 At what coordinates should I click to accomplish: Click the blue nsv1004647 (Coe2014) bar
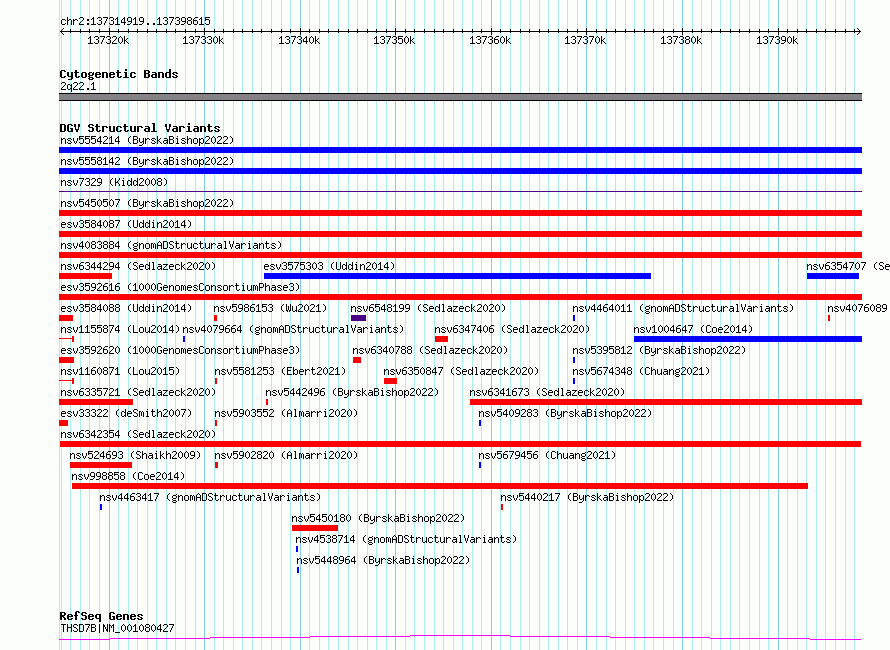pyautogui.click(x=748, y=339)
